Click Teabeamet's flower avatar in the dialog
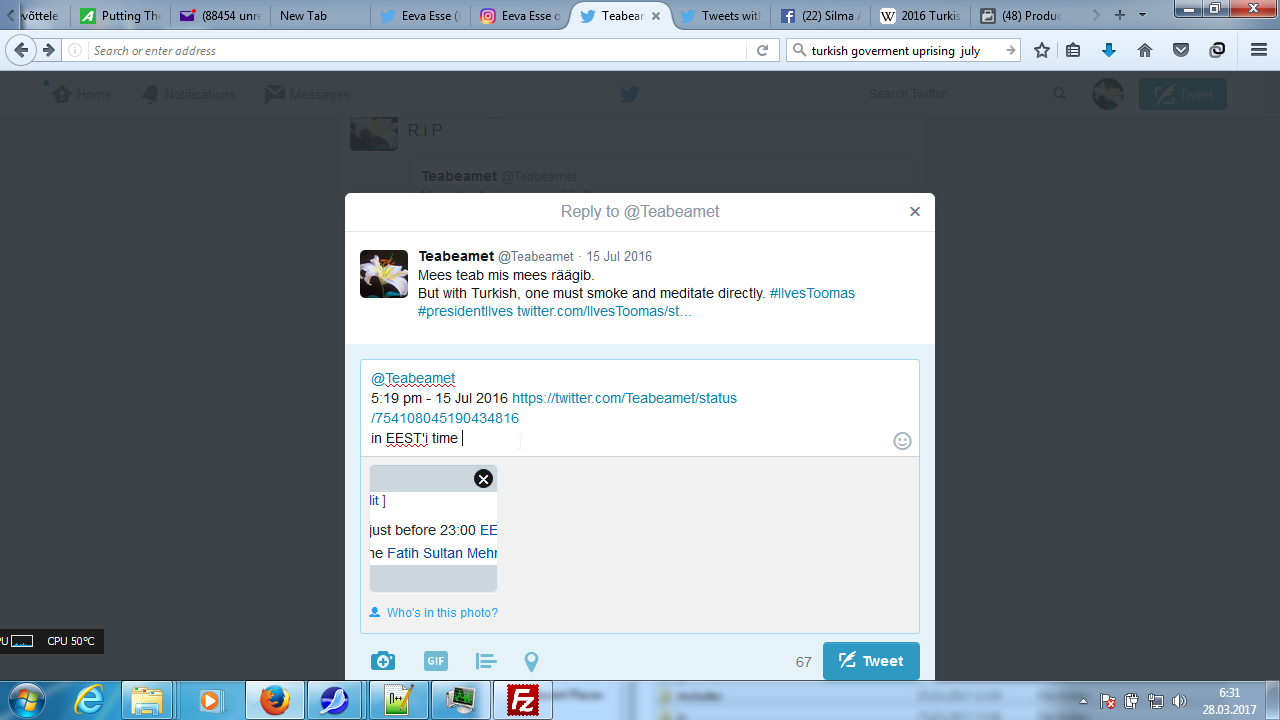Screen dimensions: 1280x720 [384, 274]
